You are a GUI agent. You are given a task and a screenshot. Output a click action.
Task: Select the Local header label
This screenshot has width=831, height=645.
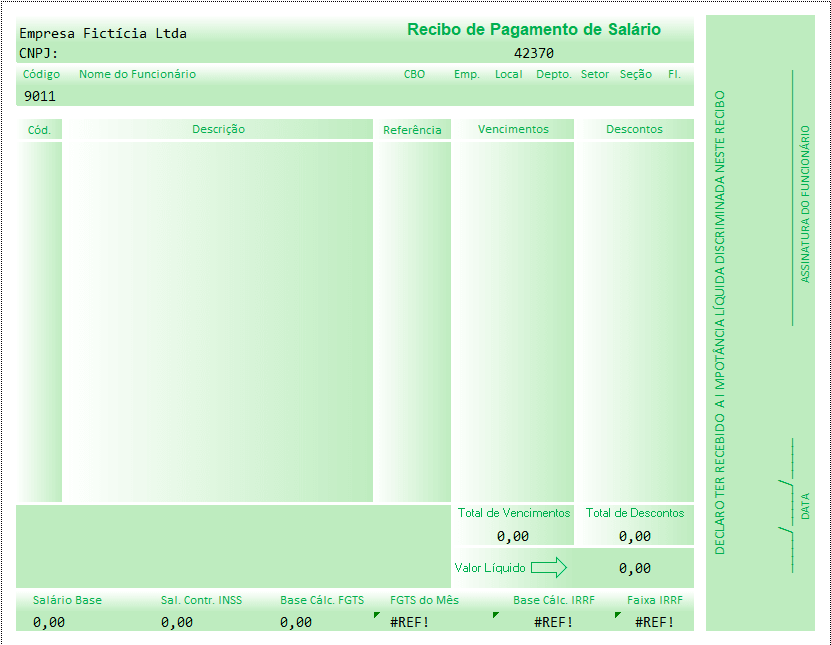tap(508, 74)
